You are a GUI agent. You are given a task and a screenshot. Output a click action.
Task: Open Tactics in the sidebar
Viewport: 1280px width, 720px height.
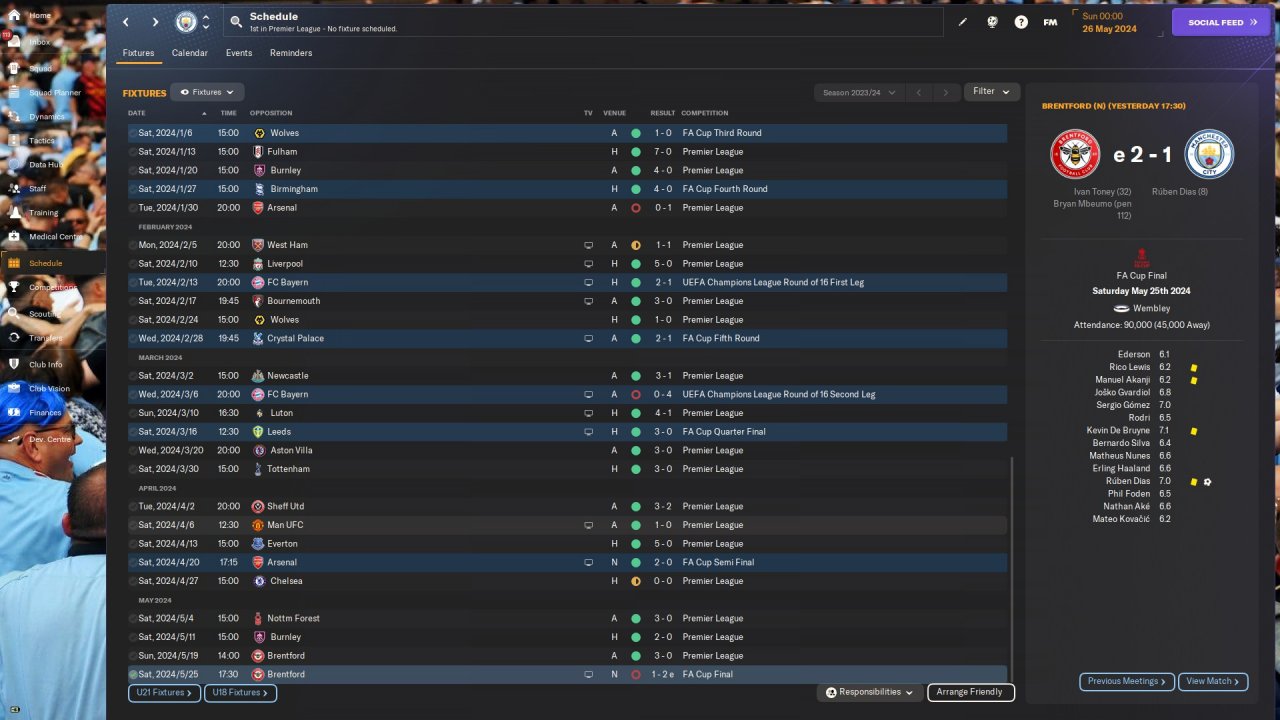coord(42,141)
